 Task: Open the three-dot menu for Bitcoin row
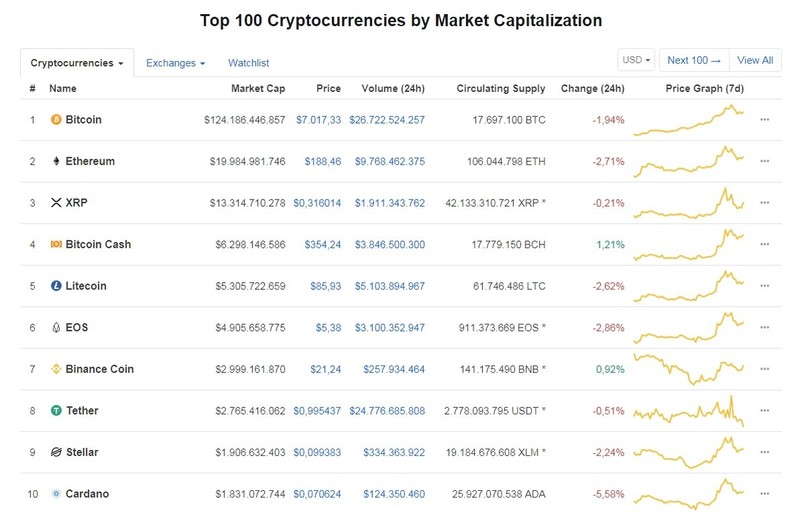764,119
